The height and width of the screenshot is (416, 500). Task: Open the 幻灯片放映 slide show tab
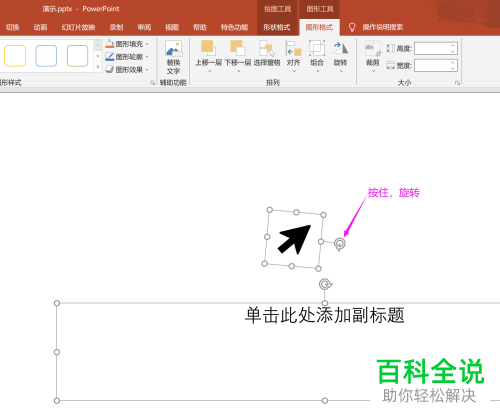(78, 27)
